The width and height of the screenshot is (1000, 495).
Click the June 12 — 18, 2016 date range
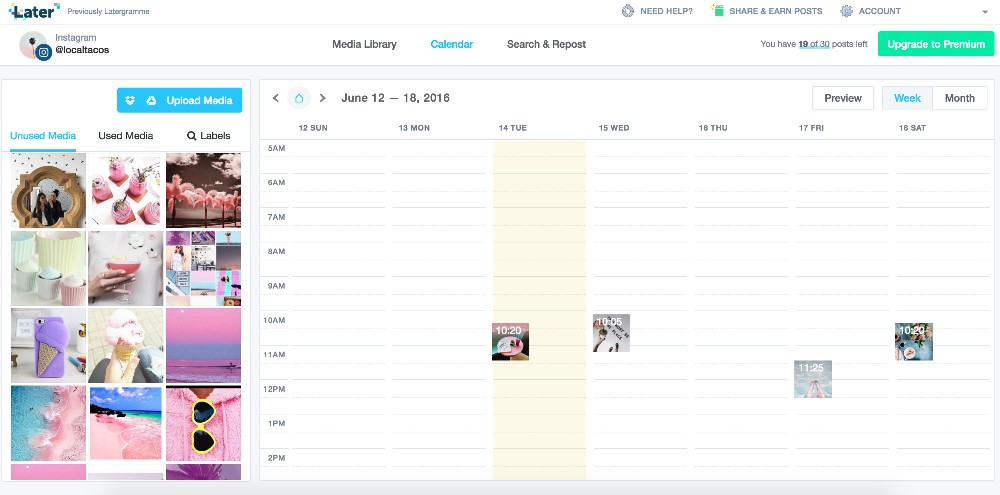coord(395,98)
